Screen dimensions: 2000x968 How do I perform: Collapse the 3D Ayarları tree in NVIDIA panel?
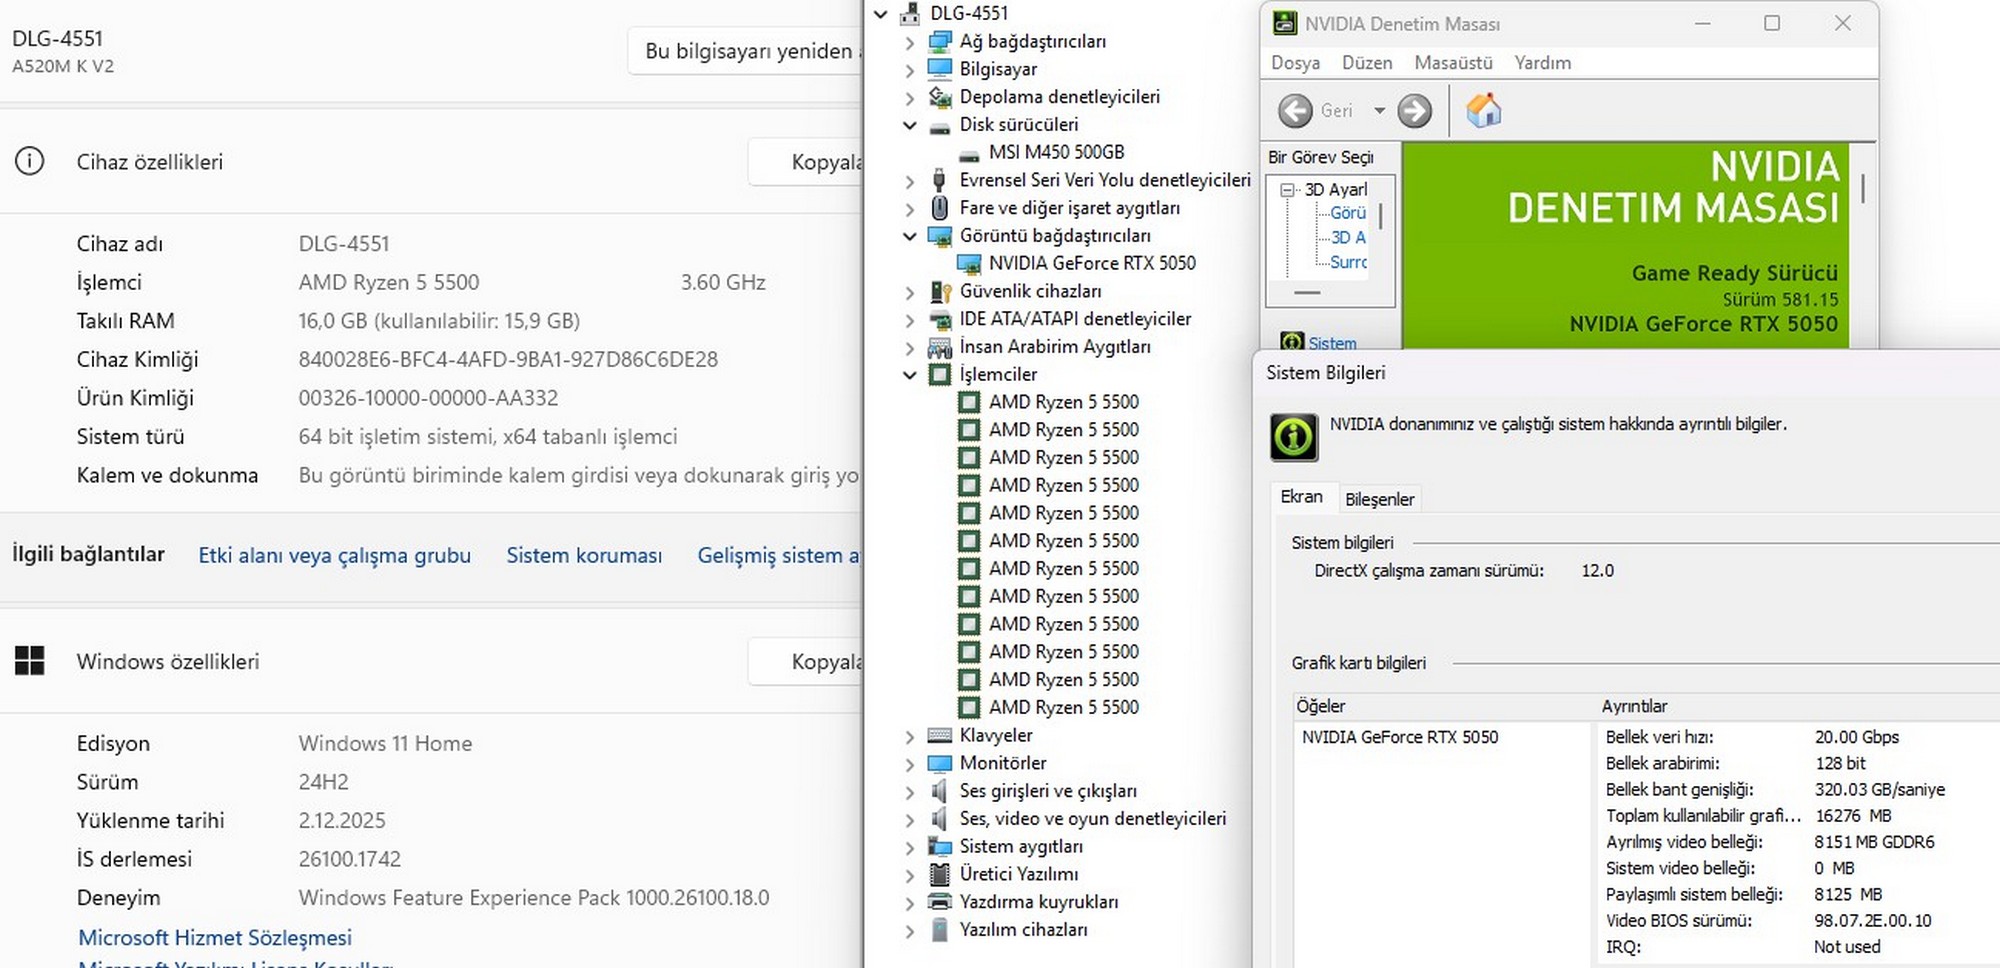pyautogui.click(x=1288, y=190)
